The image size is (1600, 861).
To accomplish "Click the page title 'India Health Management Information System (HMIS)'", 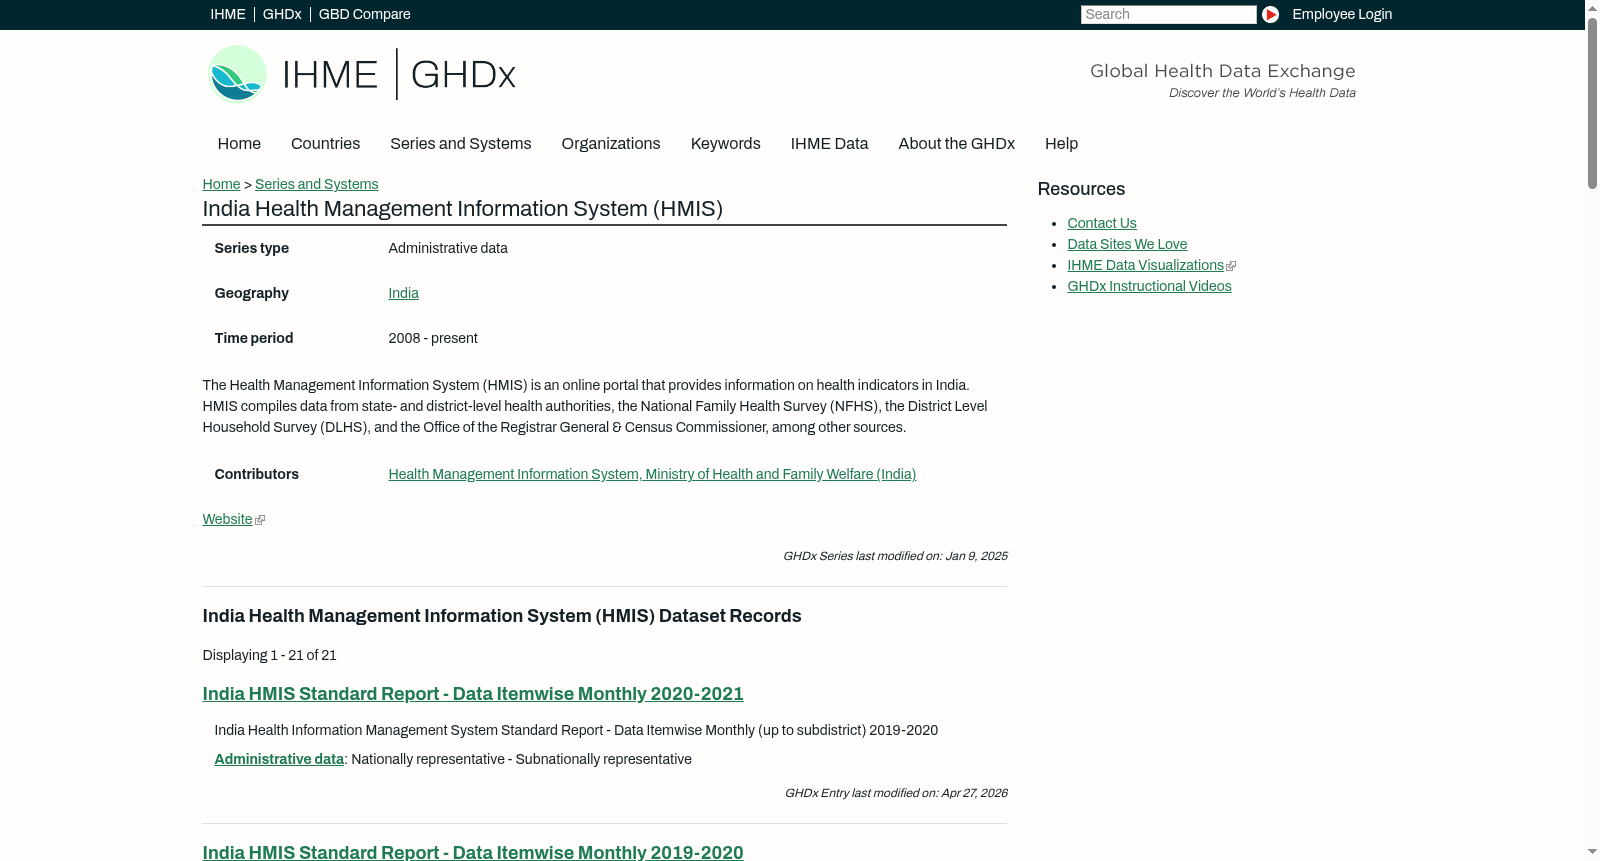I will tap(463, 209).
